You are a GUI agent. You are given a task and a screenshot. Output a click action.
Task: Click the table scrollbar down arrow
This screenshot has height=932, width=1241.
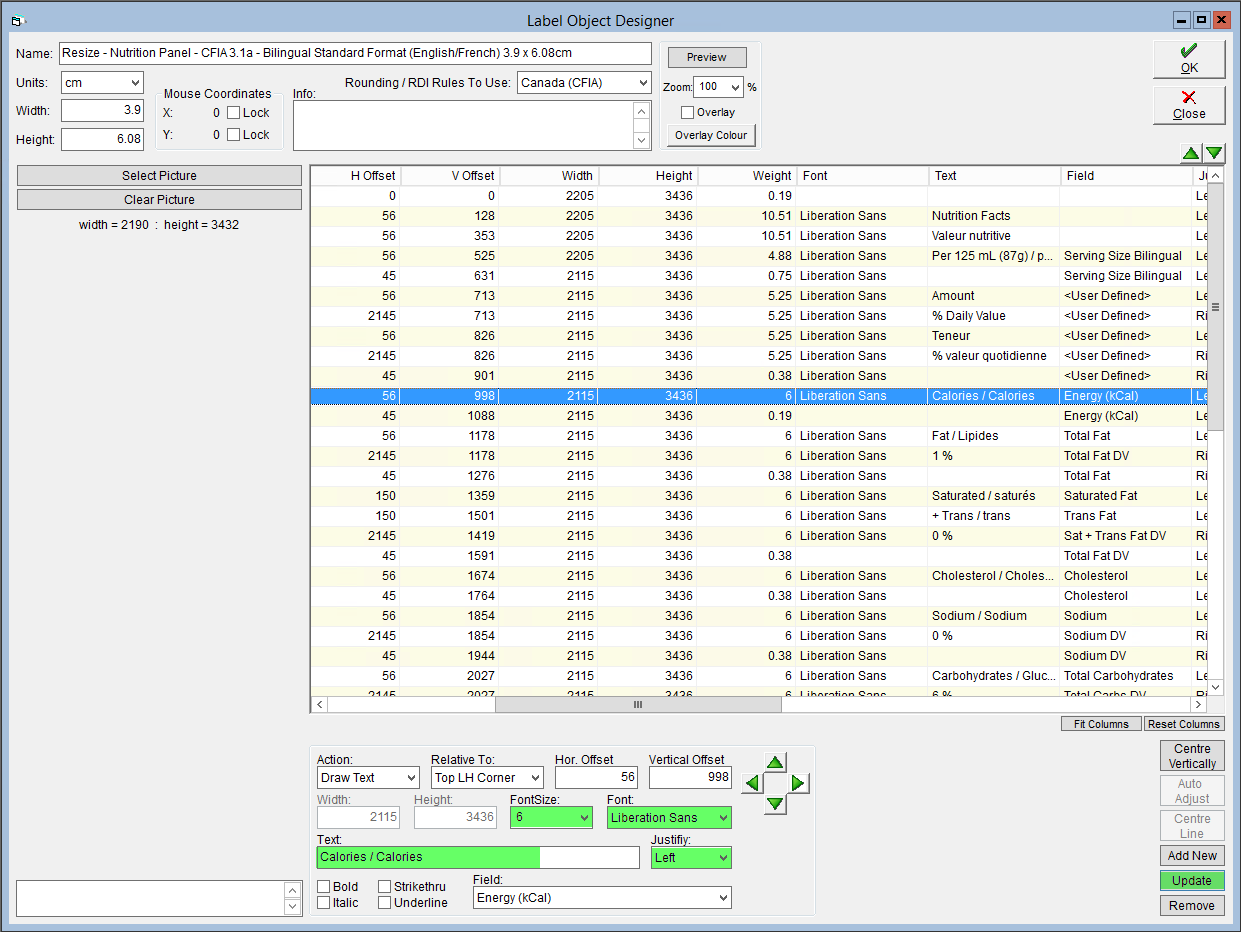(x=1216, y=688)
